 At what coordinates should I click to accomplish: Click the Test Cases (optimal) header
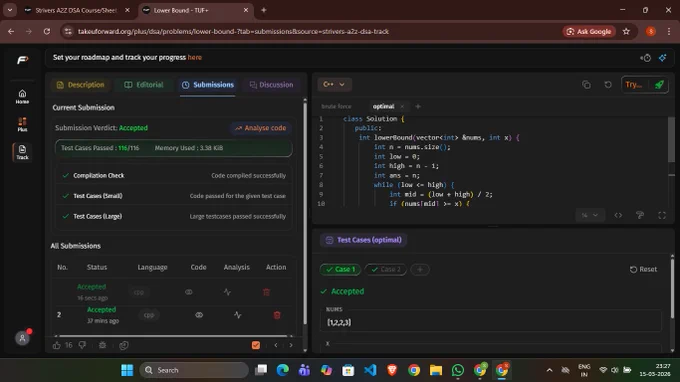click(x=363, y=240)
